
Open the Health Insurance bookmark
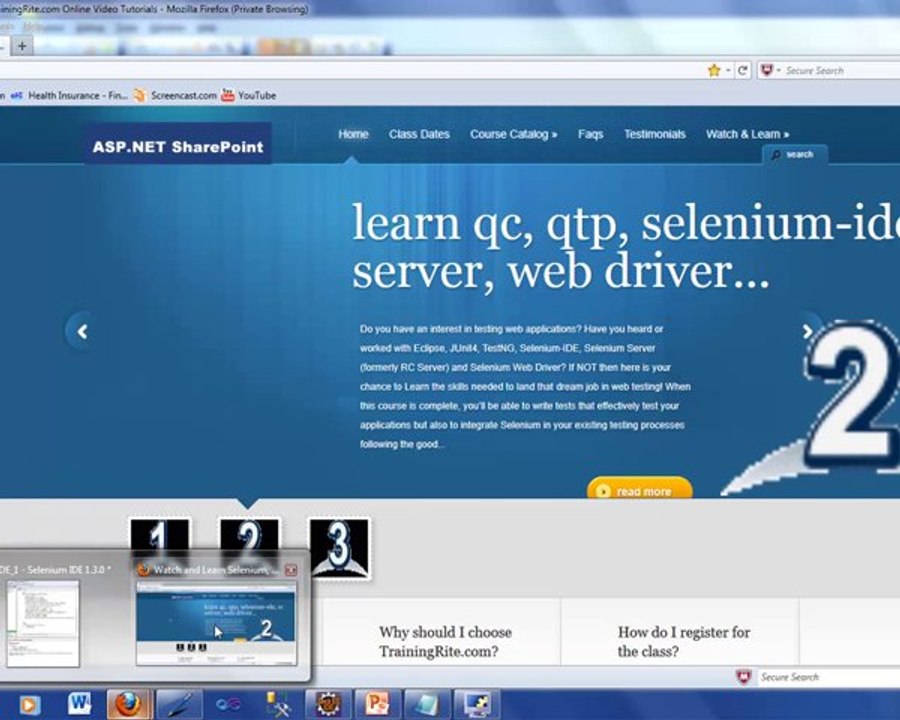(x=69, y=95)
